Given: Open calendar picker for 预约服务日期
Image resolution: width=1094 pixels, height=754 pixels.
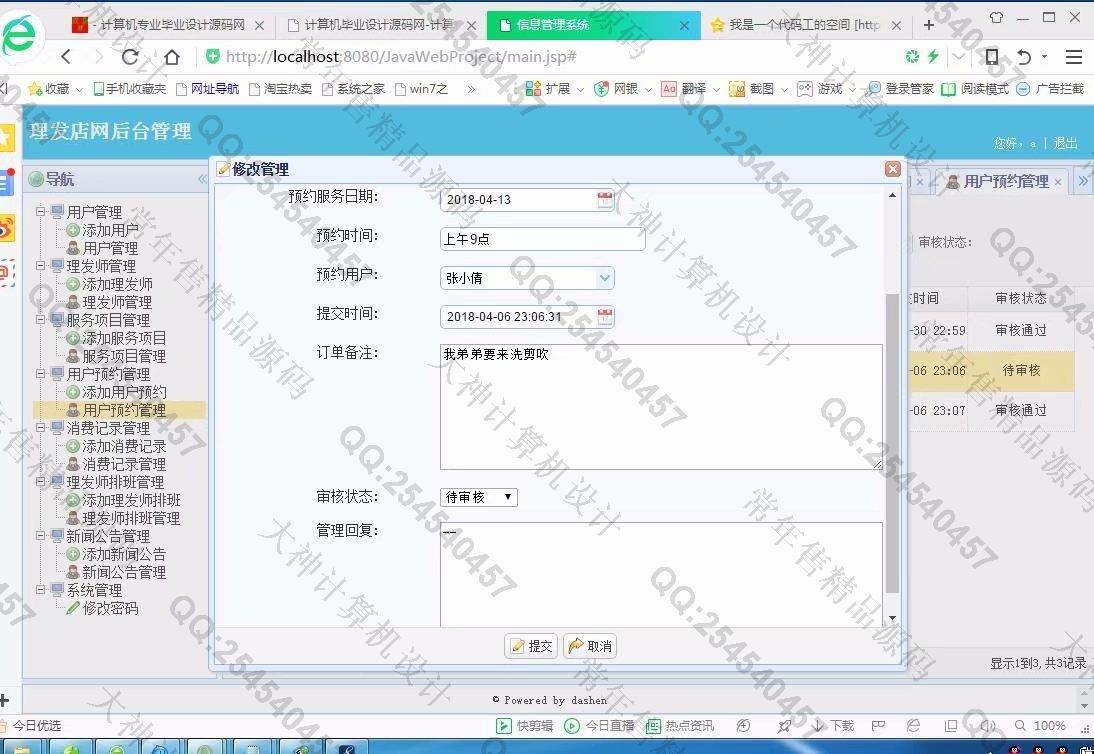Looking at the screenshot, I should pyautogui.click(x=605, y=199).
